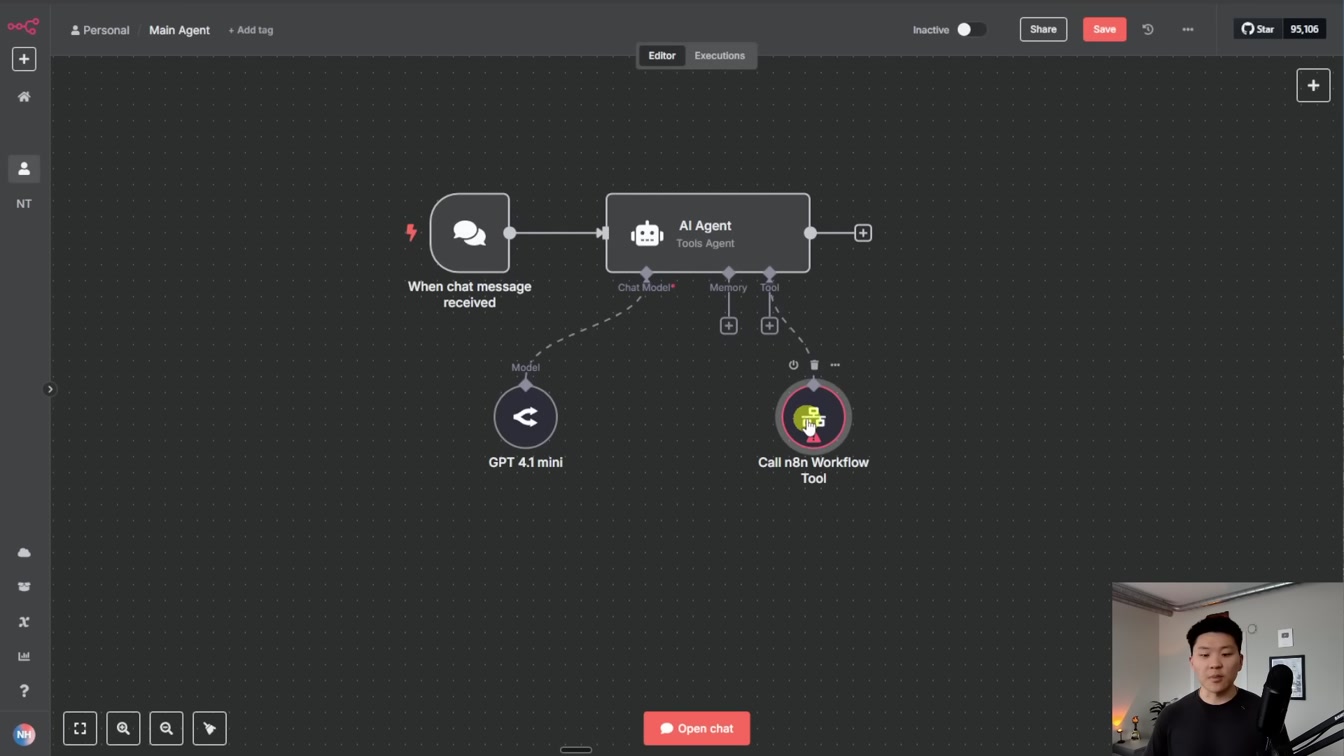The image size is (1344, 756).
Task: Click the 'GPT 4.1 mini' node label
Action: [x=525, y=462]
